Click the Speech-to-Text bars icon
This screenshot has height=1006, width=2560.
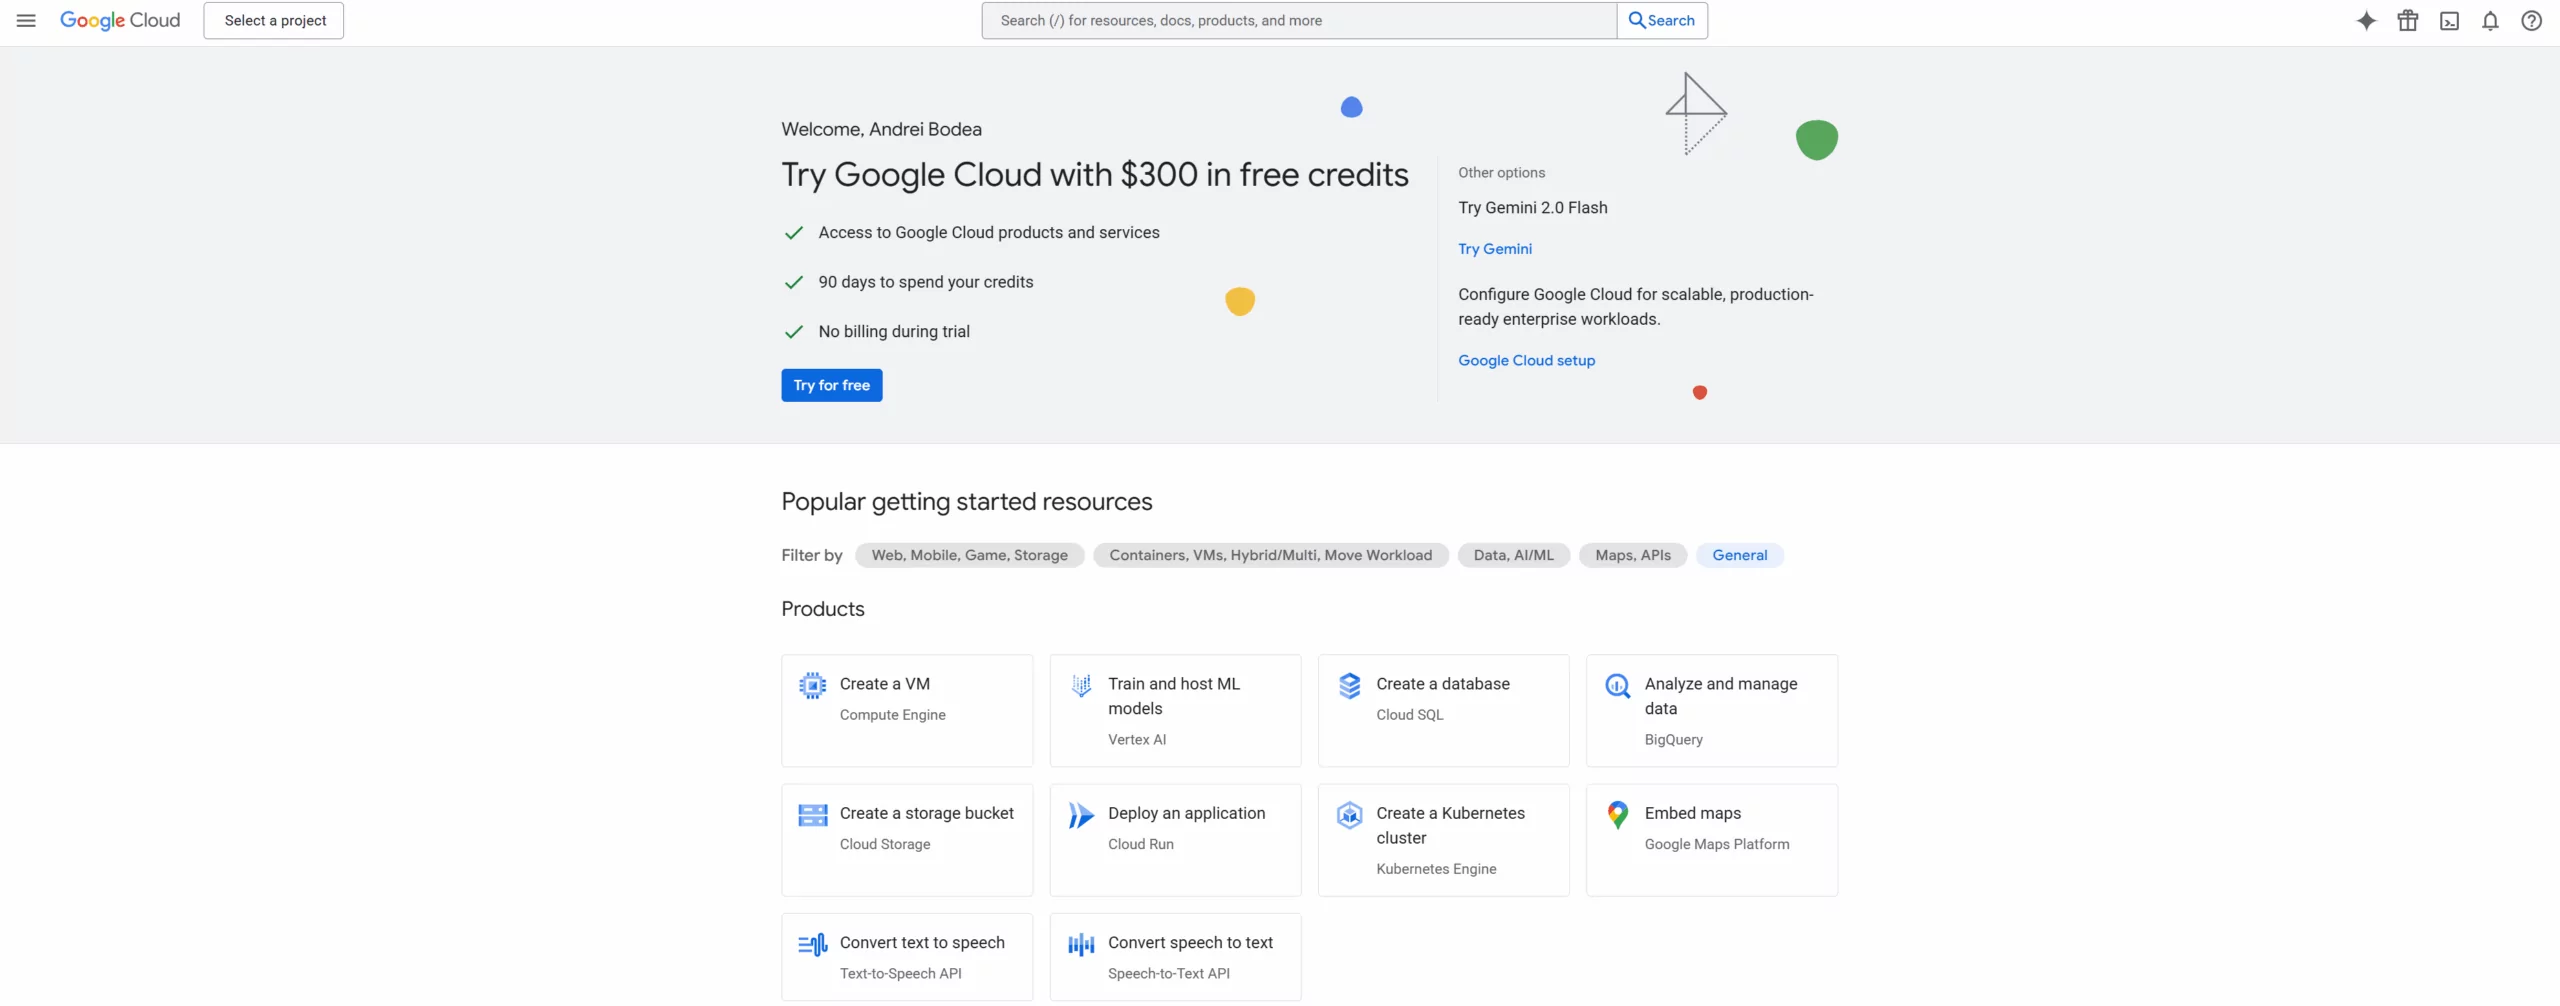1081,944
